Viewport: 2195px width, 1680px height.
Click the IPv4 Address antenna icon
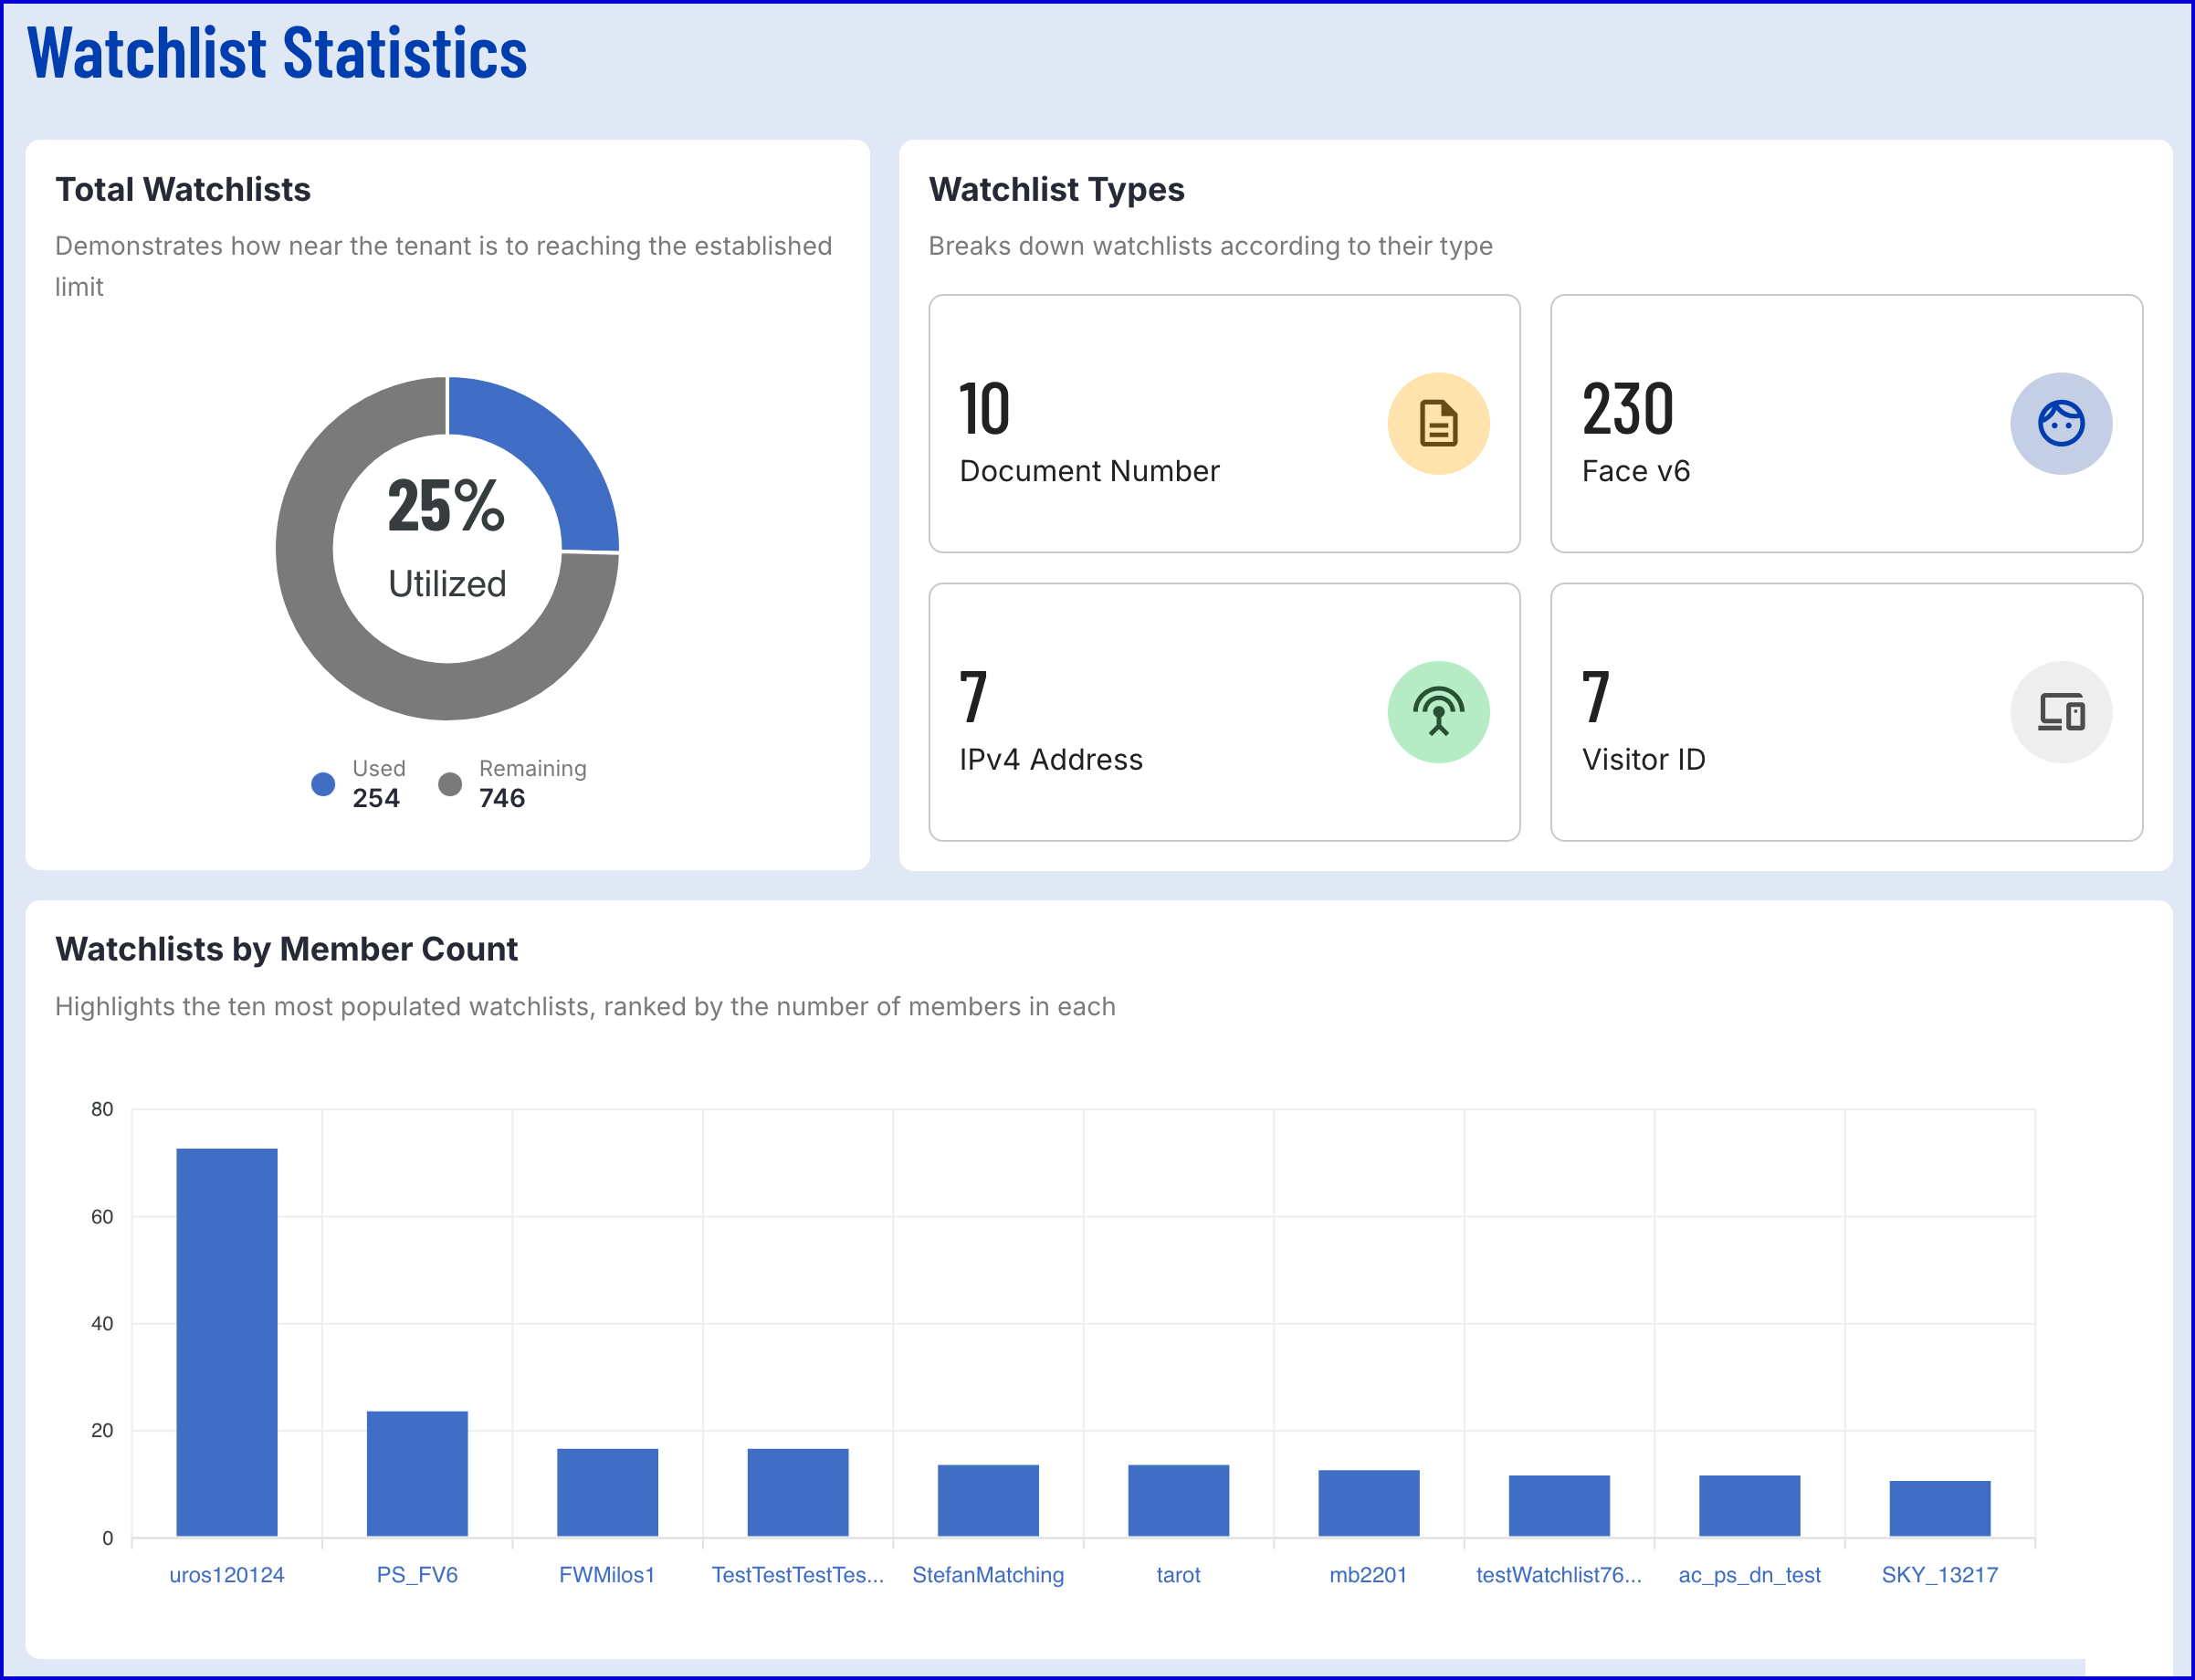point(1437,712)
